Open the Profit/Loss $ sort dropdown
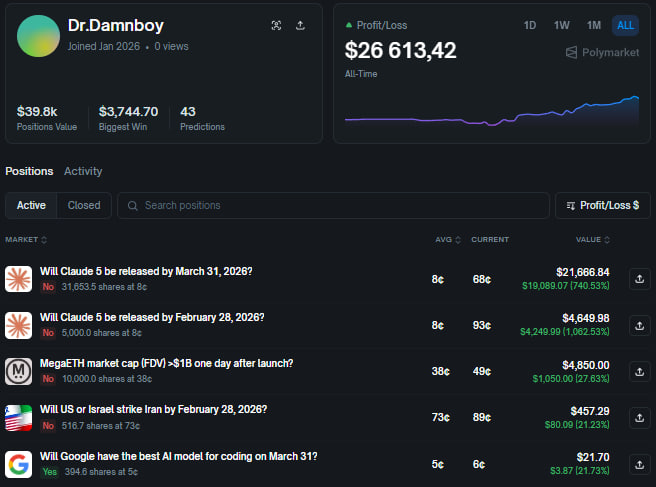This screenshot has width=656, height=487. click(x=602, y=205)
